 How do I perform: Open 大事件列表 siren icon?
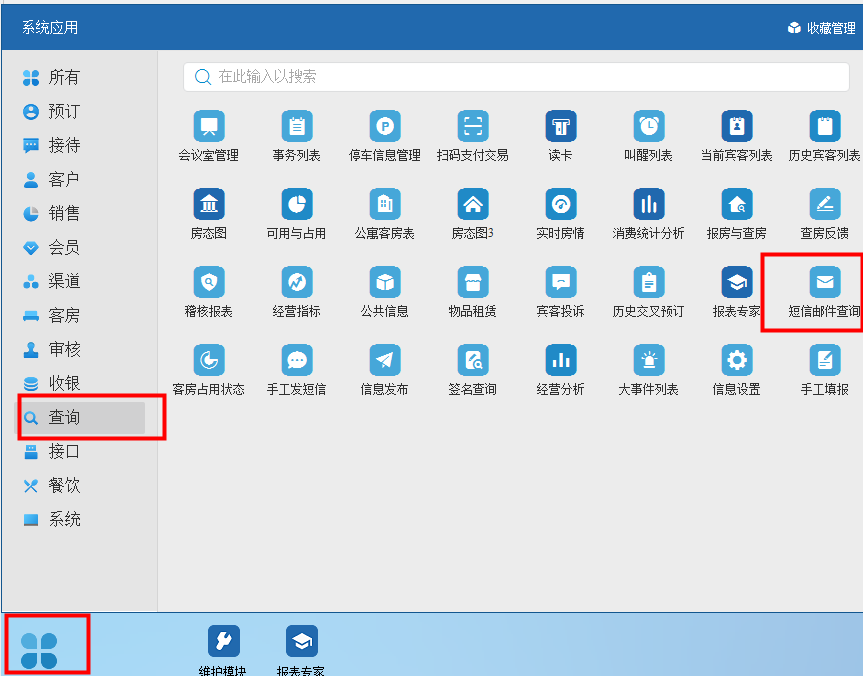pyautogui.click(x=649, y=361)
